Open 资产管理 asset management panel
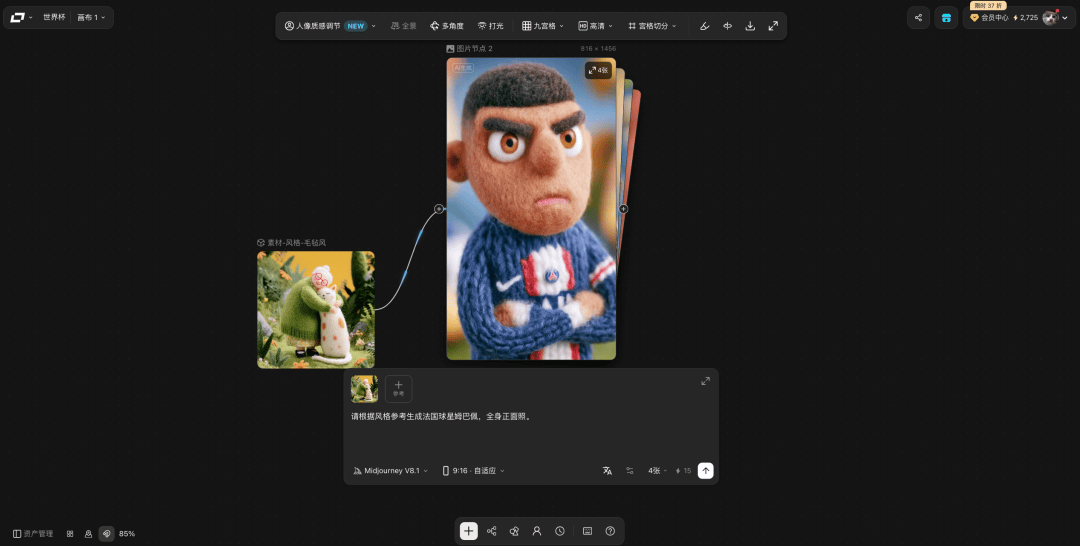This screenshot has width=1080, height=546. coord(33,534)
